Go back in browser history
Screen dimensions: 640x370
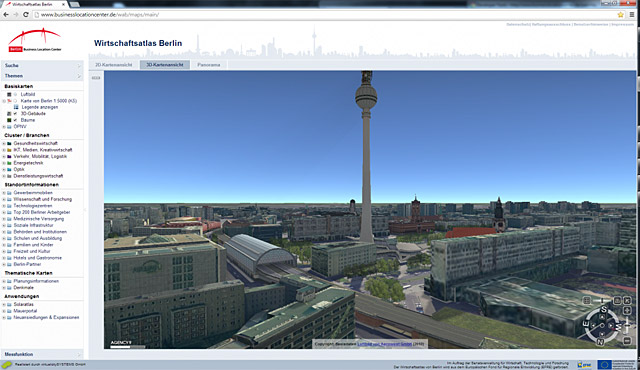(x=6, y=15)
